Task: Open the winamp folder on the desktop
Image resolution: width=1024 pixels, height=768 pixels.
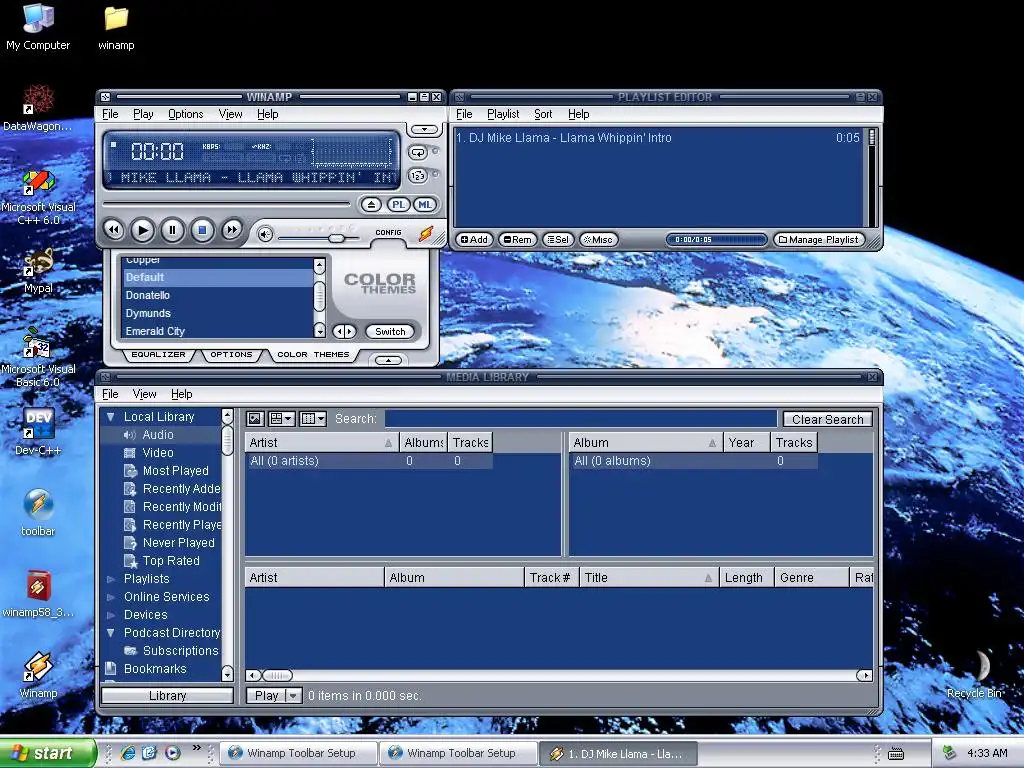Action: 116,27
